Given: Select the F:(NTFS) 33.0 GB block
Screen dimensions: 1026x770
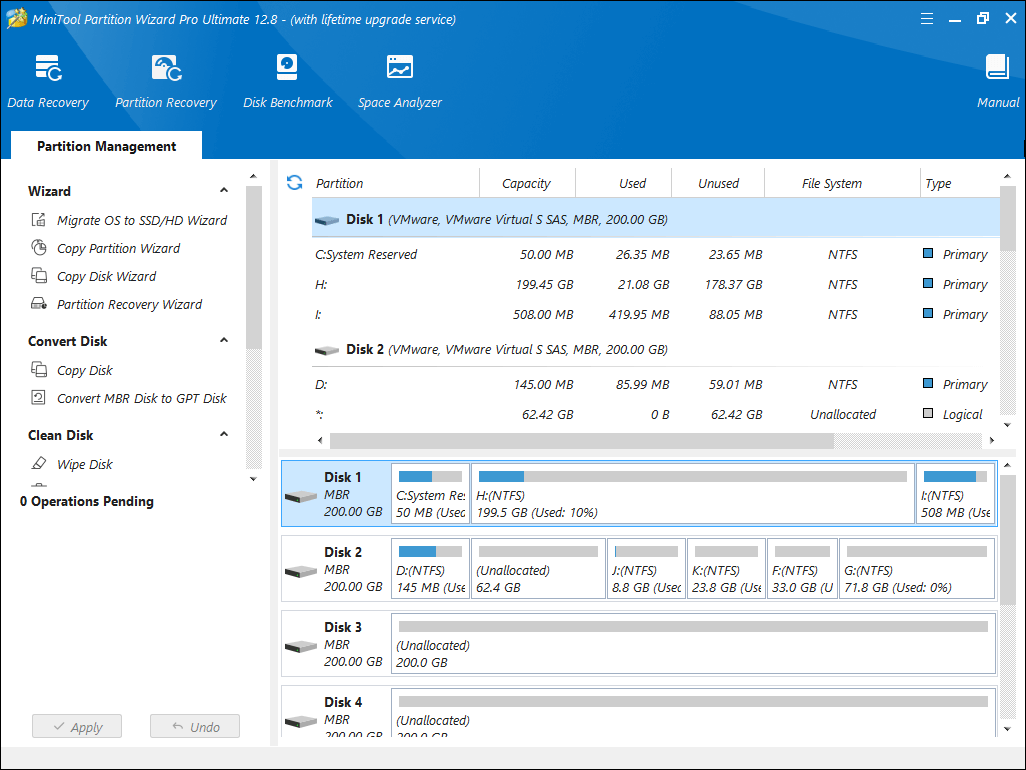Looking at the screenshot, I should coord(802,569).
